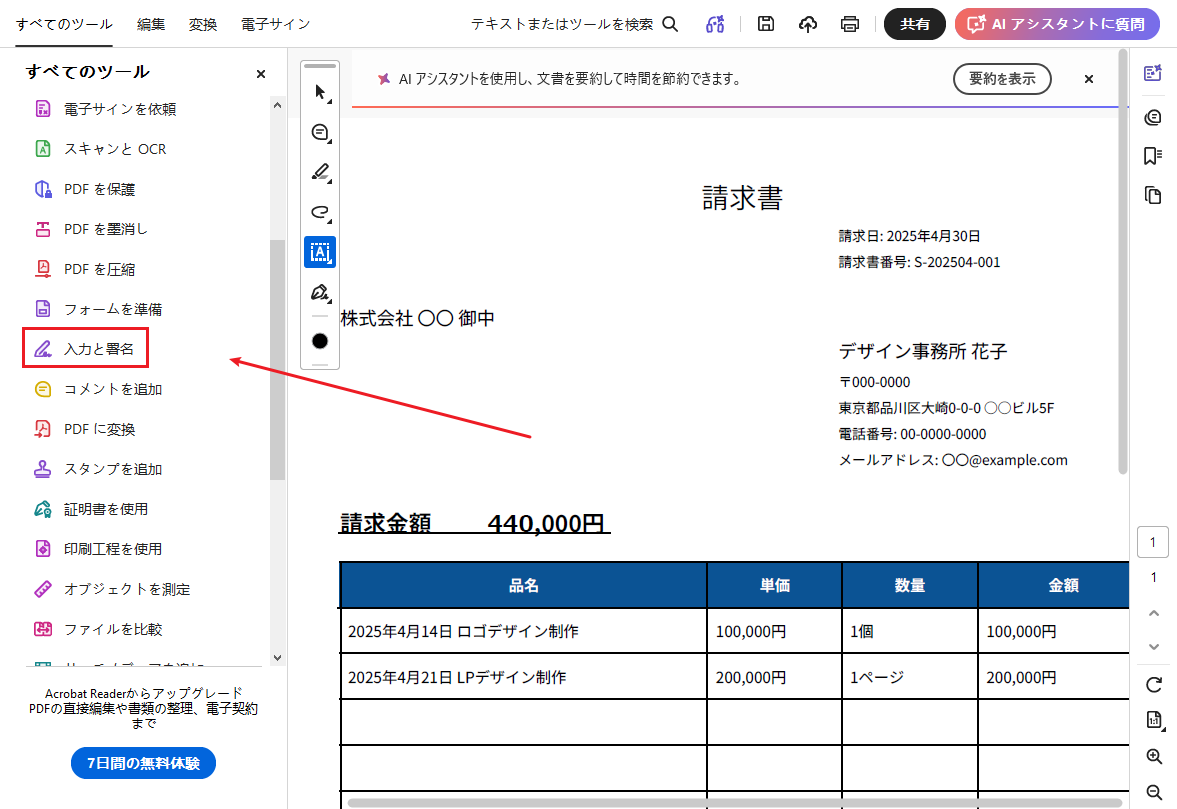Click the 請求書番号 S-202504-001 text

point(919,262)
